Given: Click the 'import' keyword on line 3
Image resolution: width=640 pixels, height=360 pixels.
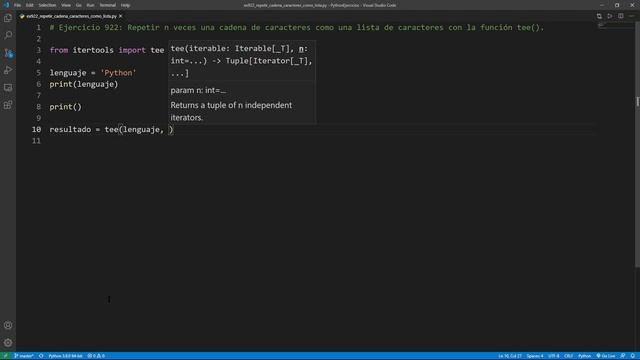Looking at the screenshot, I should click(x=132, y=50).
